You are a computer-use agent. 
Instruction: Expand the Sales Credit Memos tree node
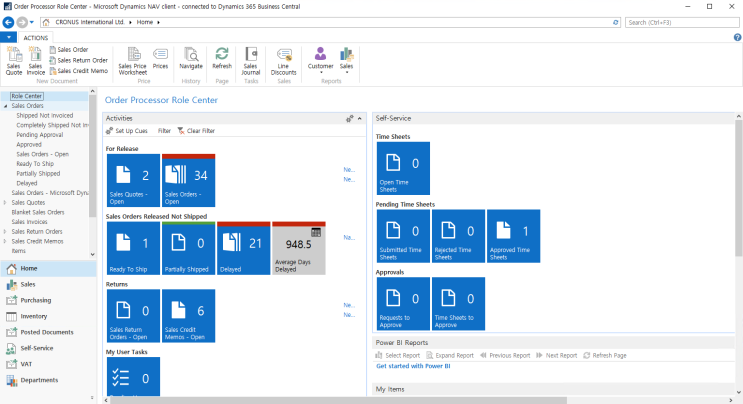click(x=5, y=242)
